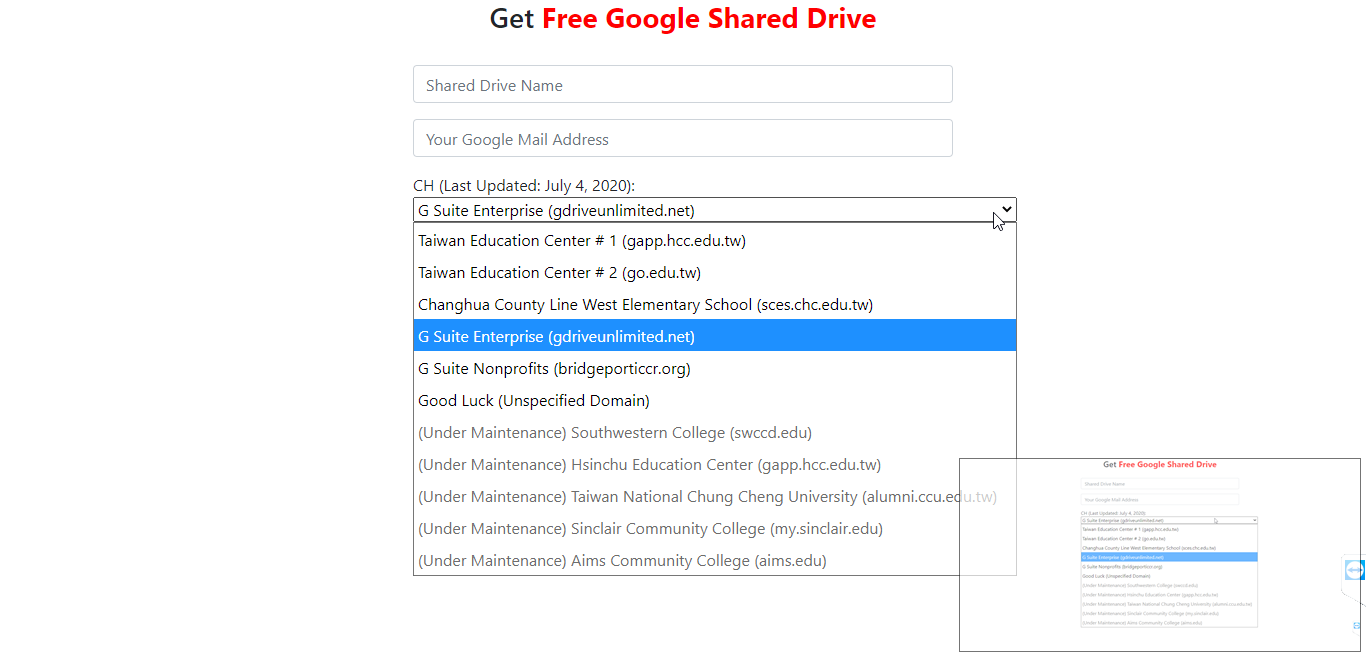
Task: Select Good Luck (Unspecified Domain) option
Action: click(715, 400)
